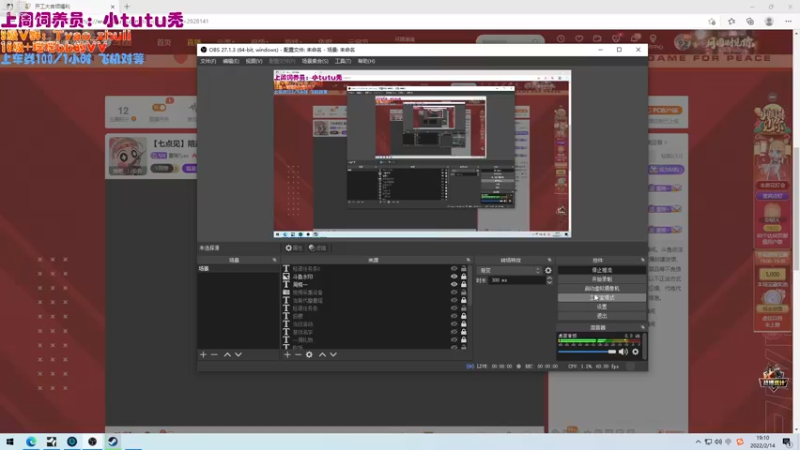This screenshot has width=800, height=450.
Task: Undock the 场景 Scenes panel via header icon
Action: click(274, 260)
